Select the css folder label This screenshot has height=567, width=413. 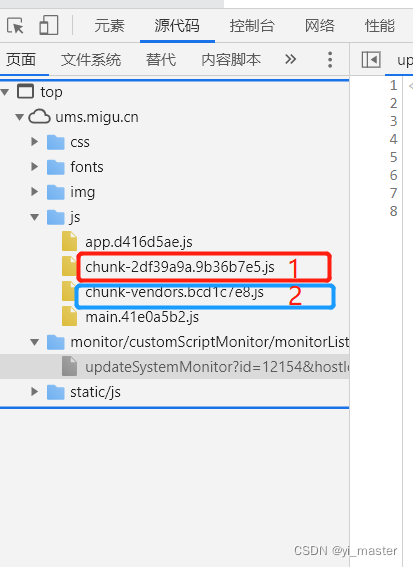[80, 142]
